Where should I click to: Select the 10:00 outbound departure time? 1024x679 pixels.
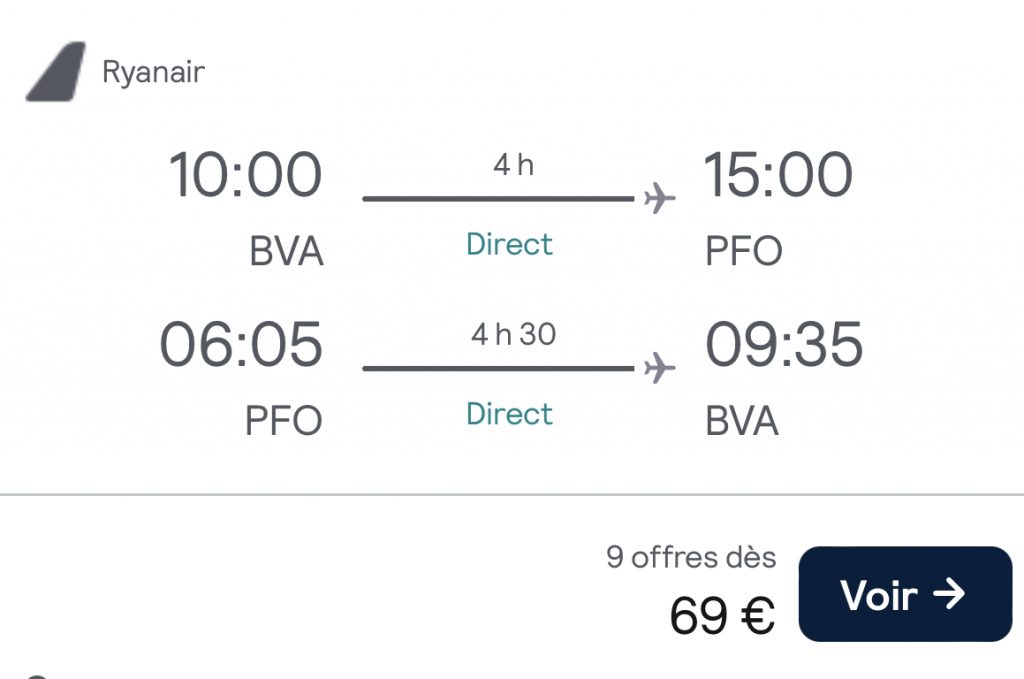pos(245,175)
